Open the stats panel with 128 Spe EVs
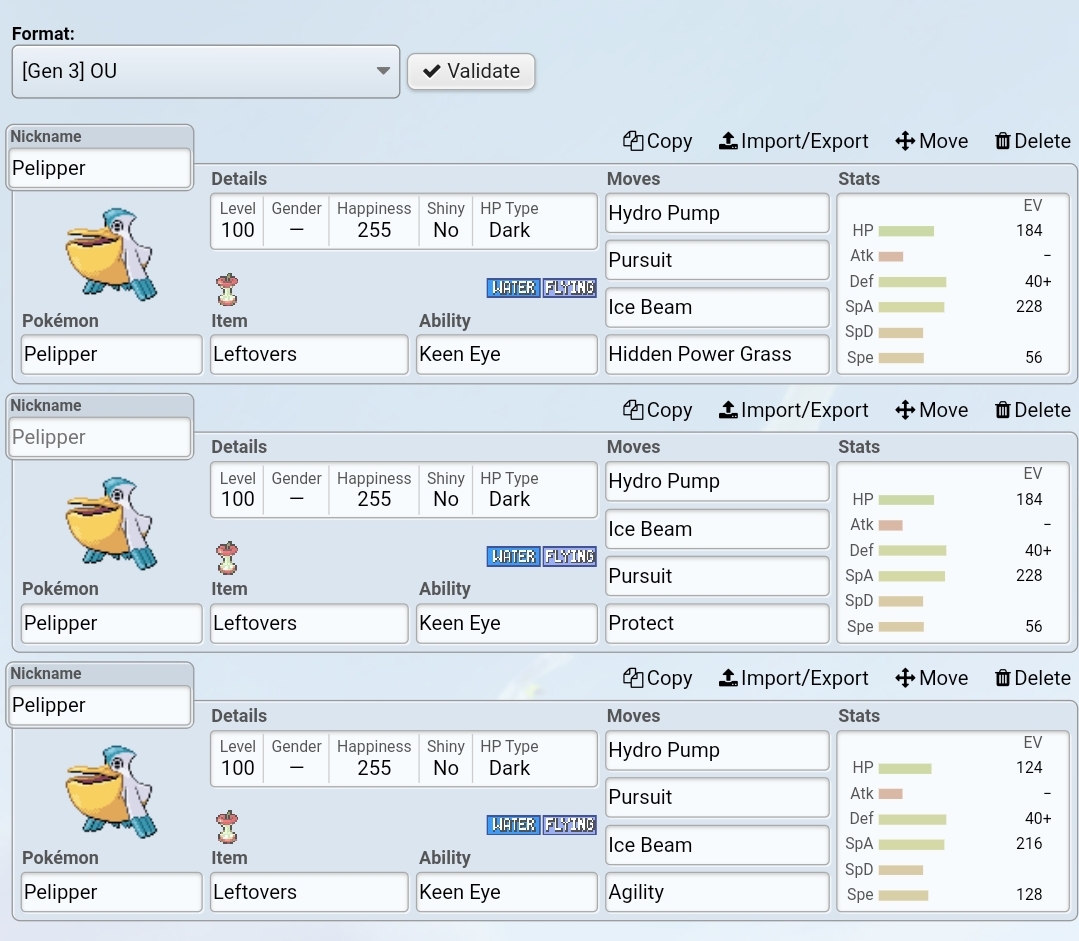The height and width of the screenshot is (941, 1079). coord(953,821)
